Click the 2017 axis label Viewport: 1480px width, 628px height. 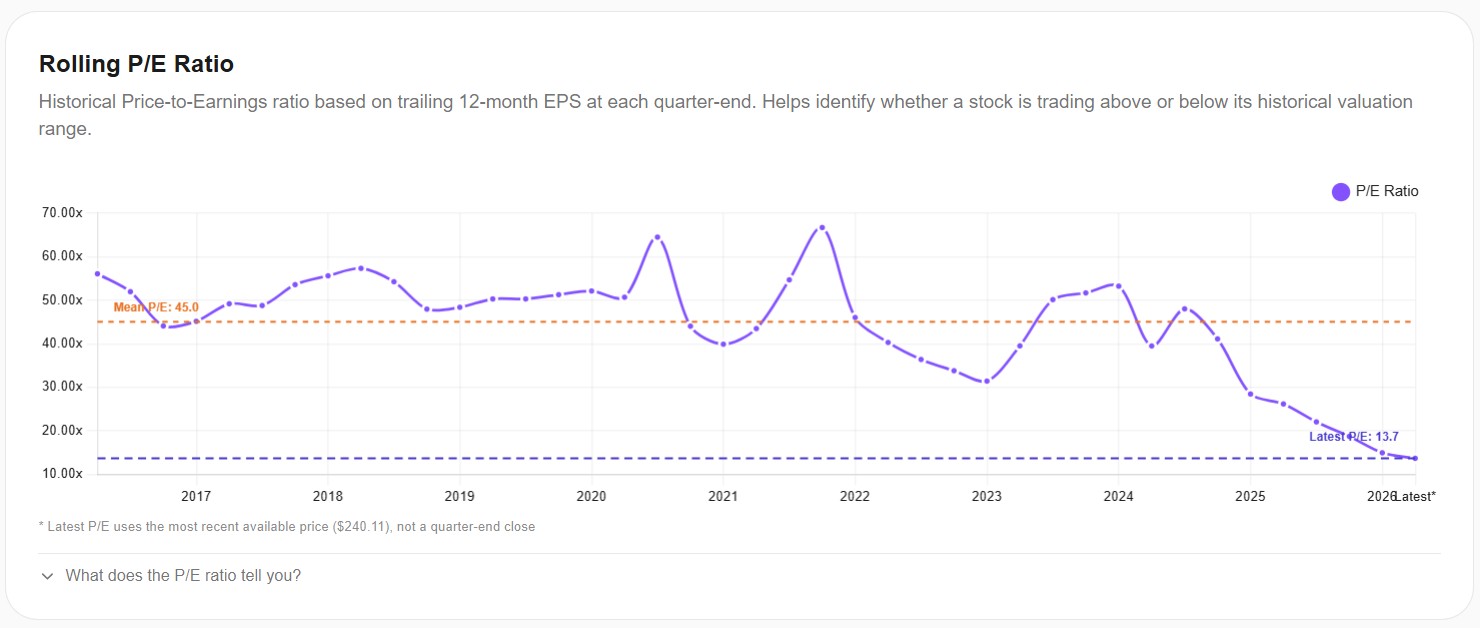click(196, 496)
